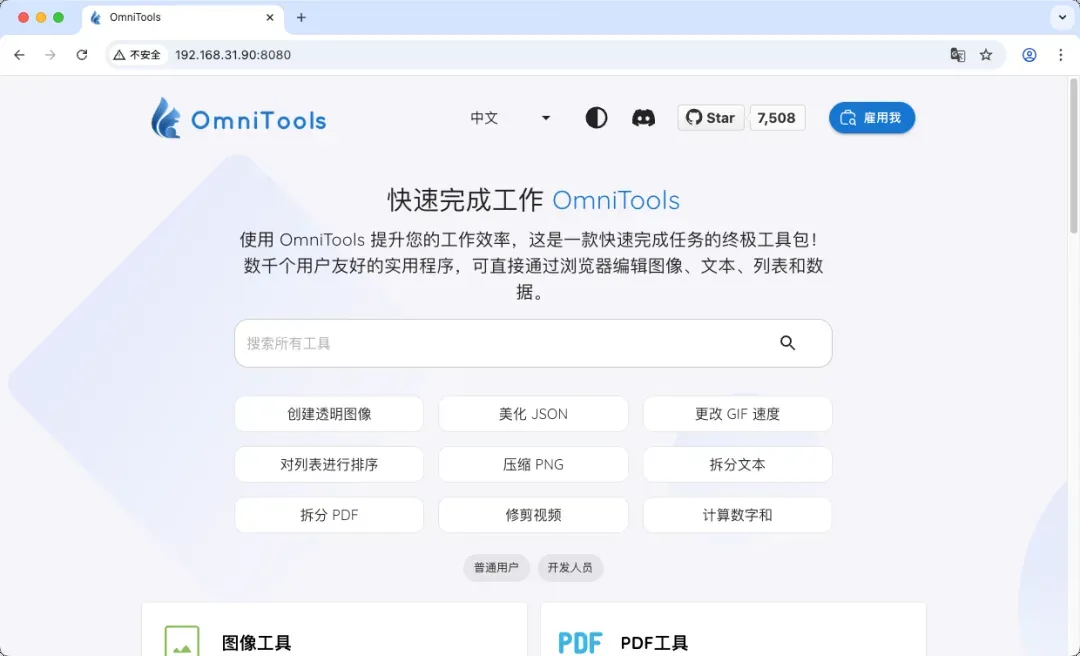Open the tab search chevron dropdown
The height and width of the screenshot is (656, 1080).
(x=1062, y=17)
